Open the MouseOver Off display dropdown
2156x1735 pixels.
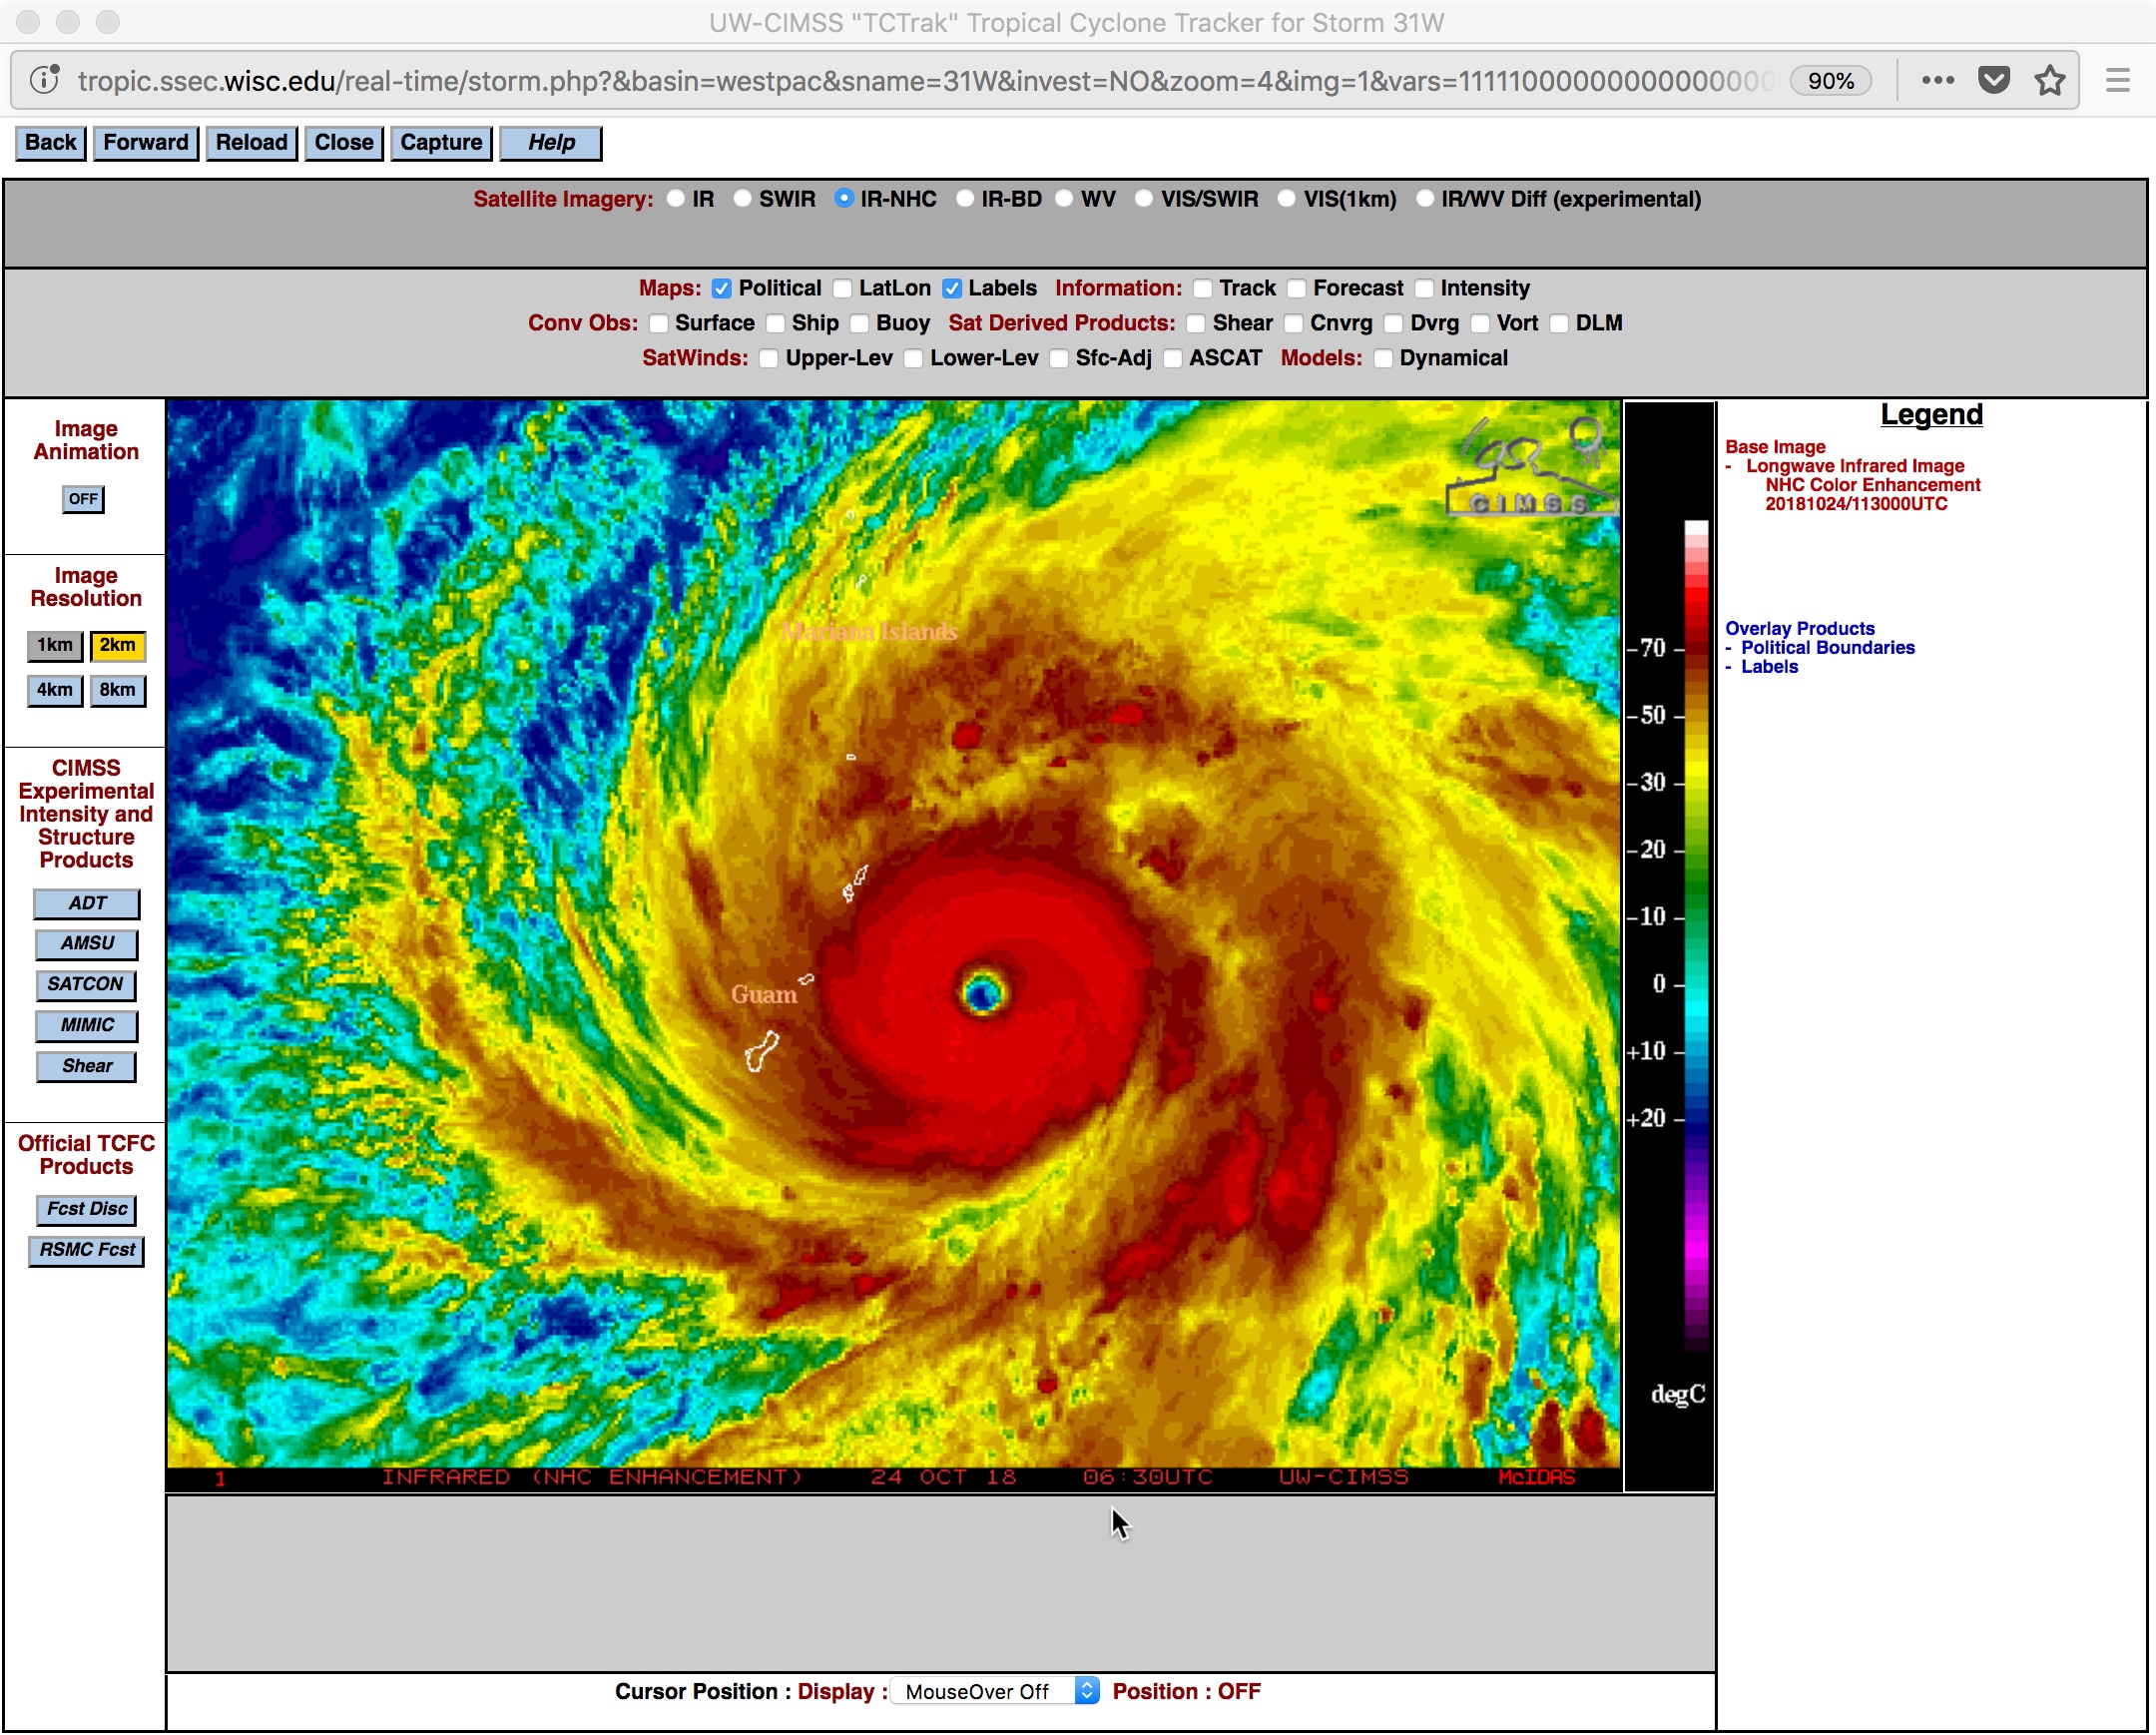coord(994,1691)
